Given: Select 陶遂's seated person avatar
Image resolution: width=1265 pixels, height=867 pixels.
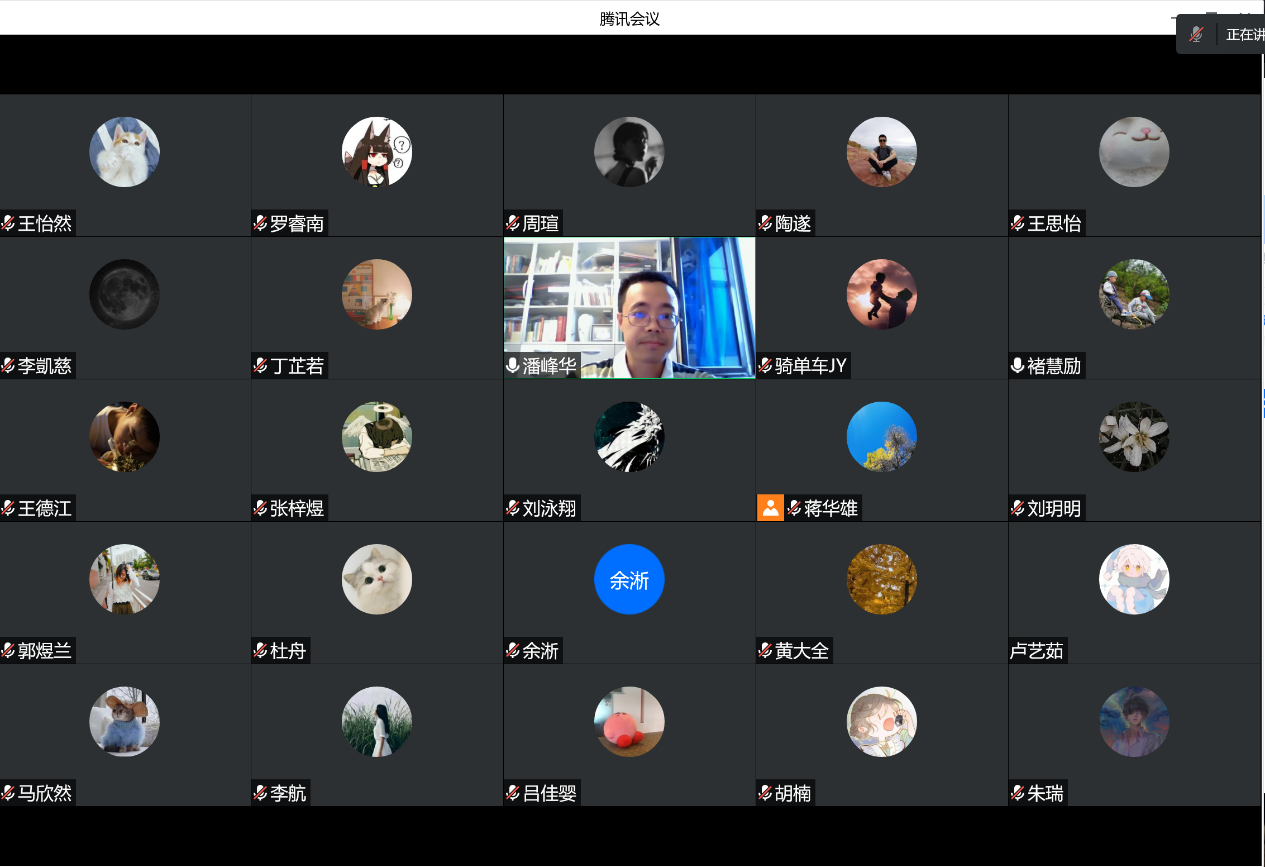Looking at the screenshot, I should (881, 152).
